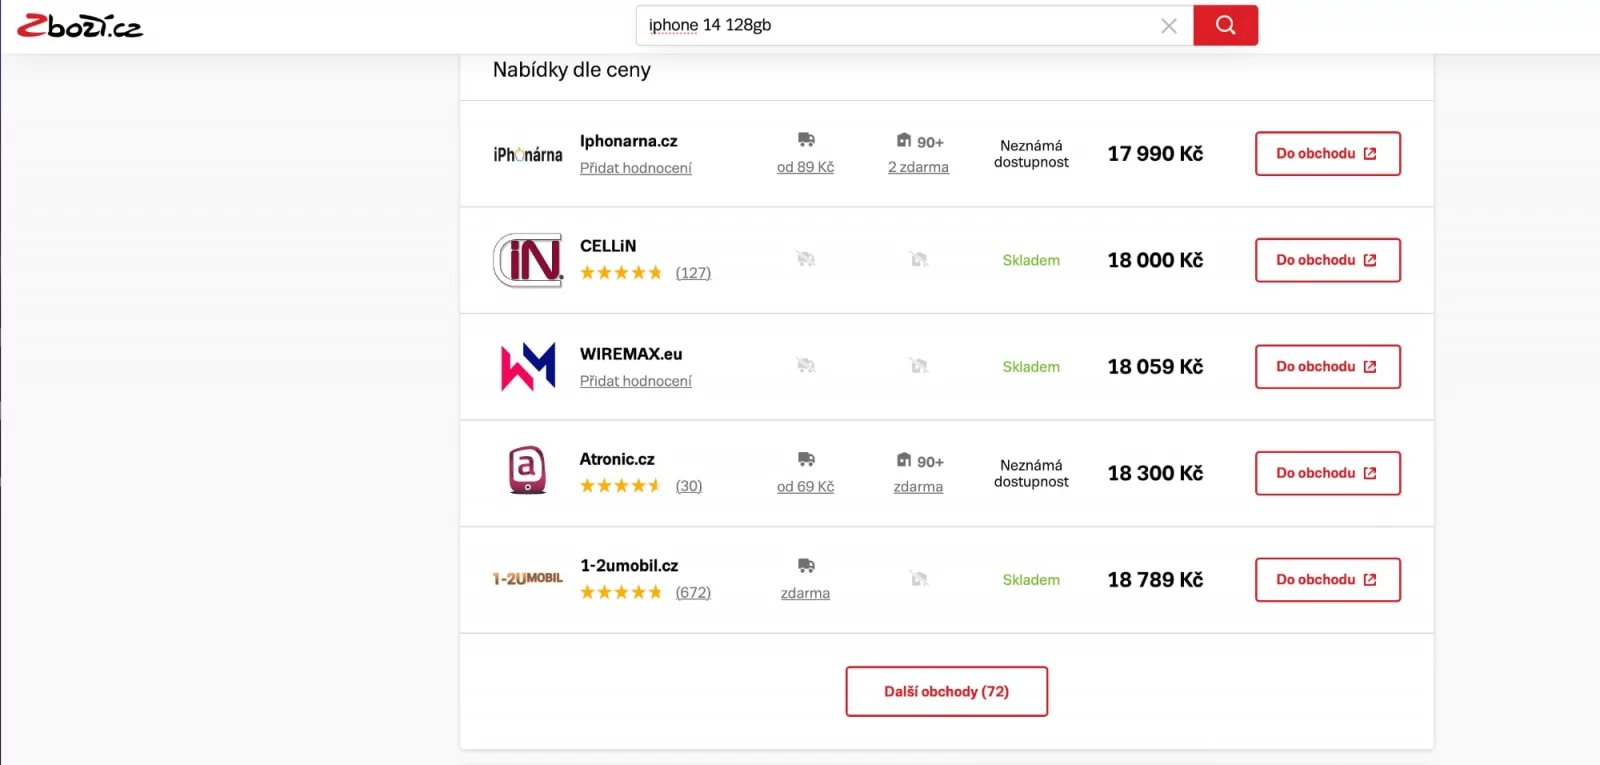
Task: Expand more shops with Další obchody (72)
Action: 946,691
